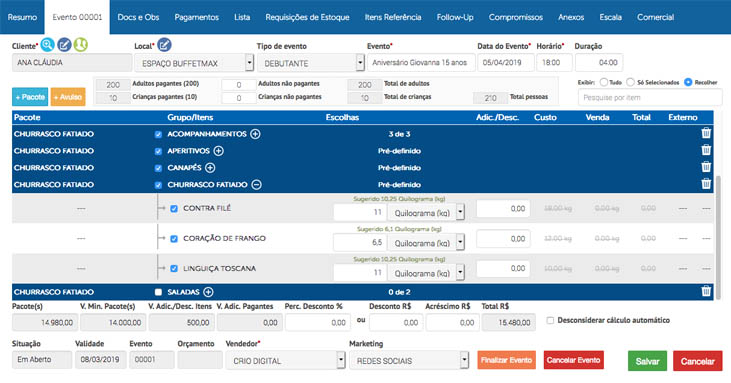Screen dimensions: 731x383
Task: Open LINGUIÇA TOSCANA unit dropdown
Action: (426, 273)
